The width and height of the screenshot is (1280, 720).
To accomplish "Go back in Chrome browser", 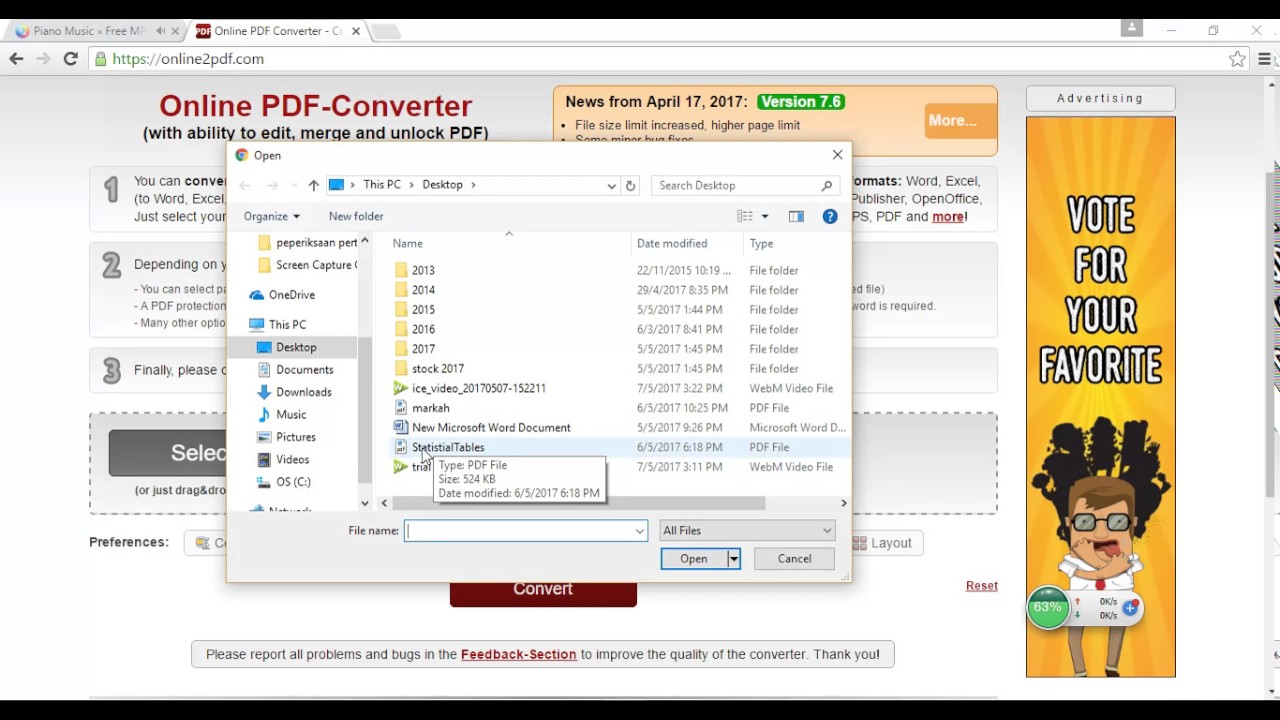I will click(16, 59).
